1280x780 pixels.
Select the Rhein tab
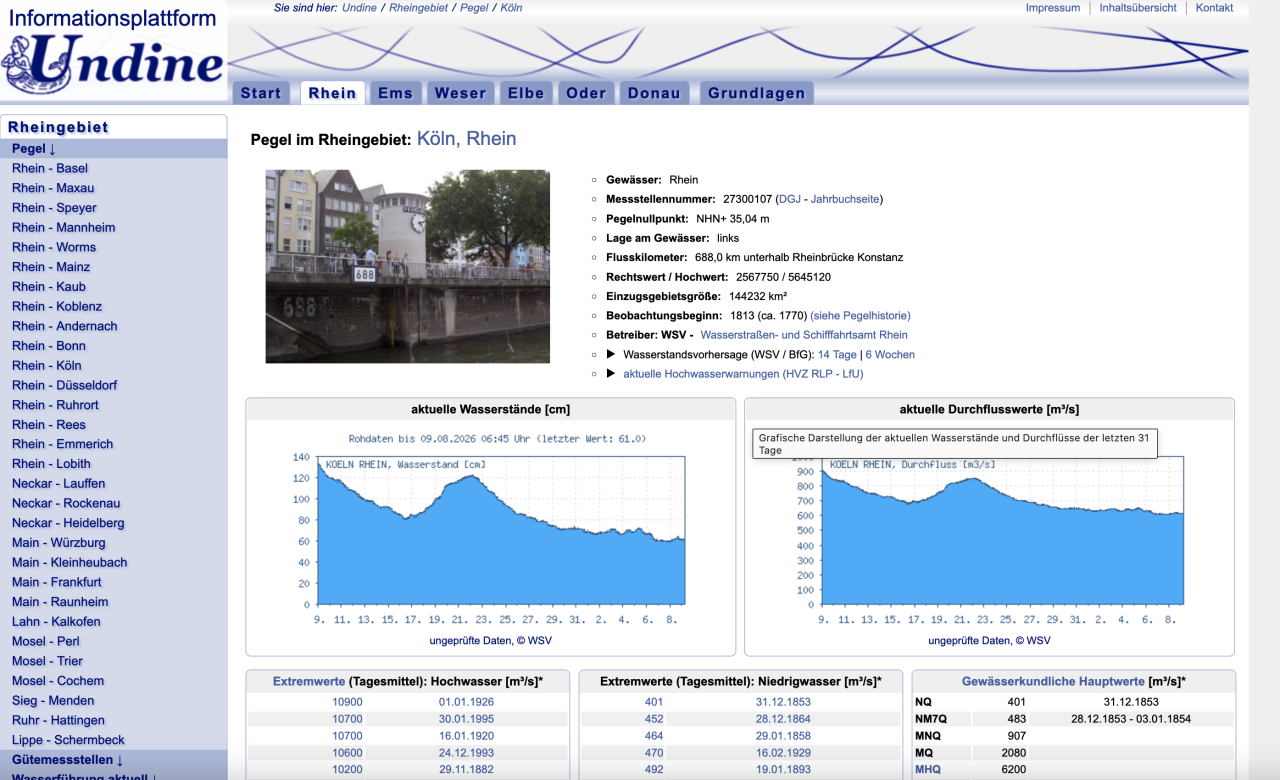tap(332, 93)
